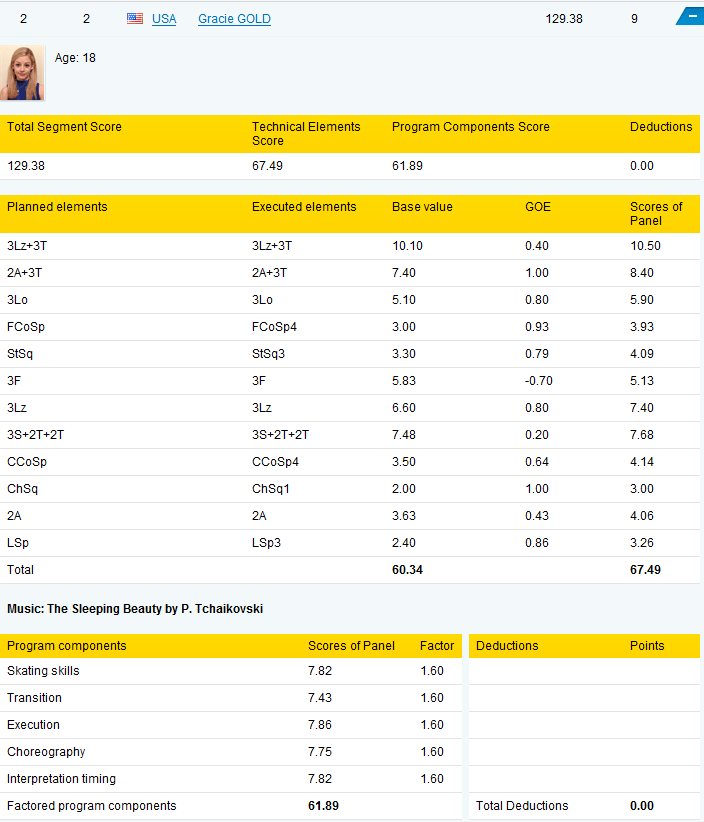Select the Interpretation timing row

(x=231, y=779)
